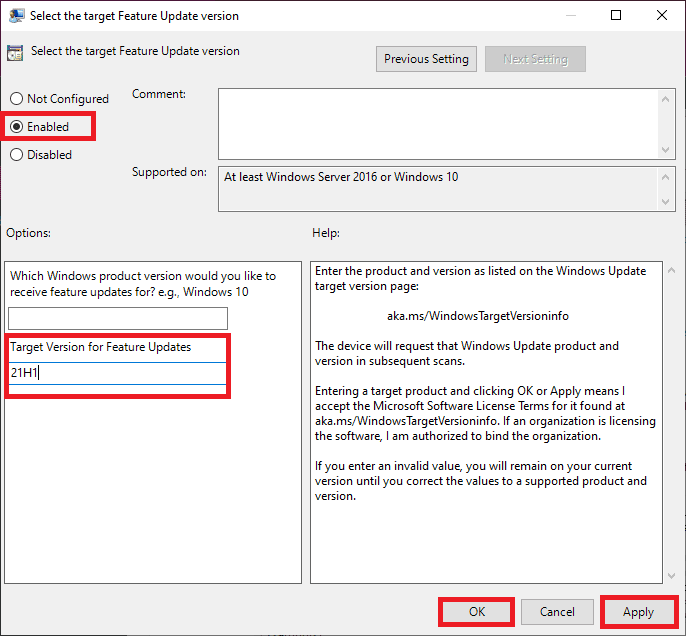Click the aka.ms/WindowsTargetVersioninfo centered help text
This screenshot has width=686, height=636.
tap(478, 316)
